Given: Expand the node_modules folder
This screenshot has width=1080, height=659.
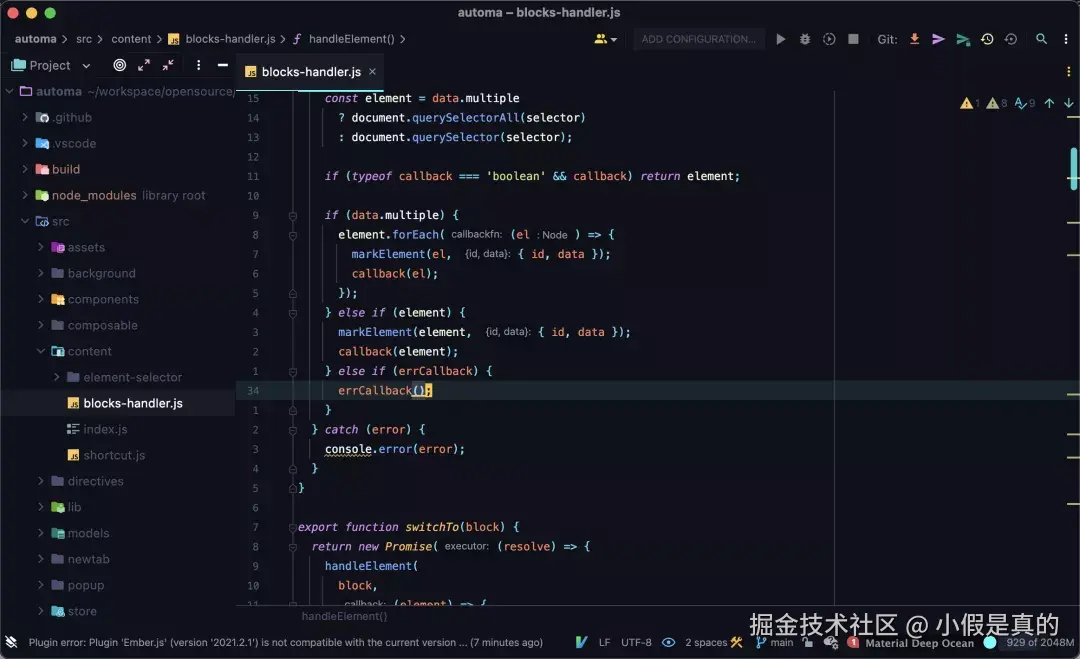Looking at the screenshot, I should [25, 195].
